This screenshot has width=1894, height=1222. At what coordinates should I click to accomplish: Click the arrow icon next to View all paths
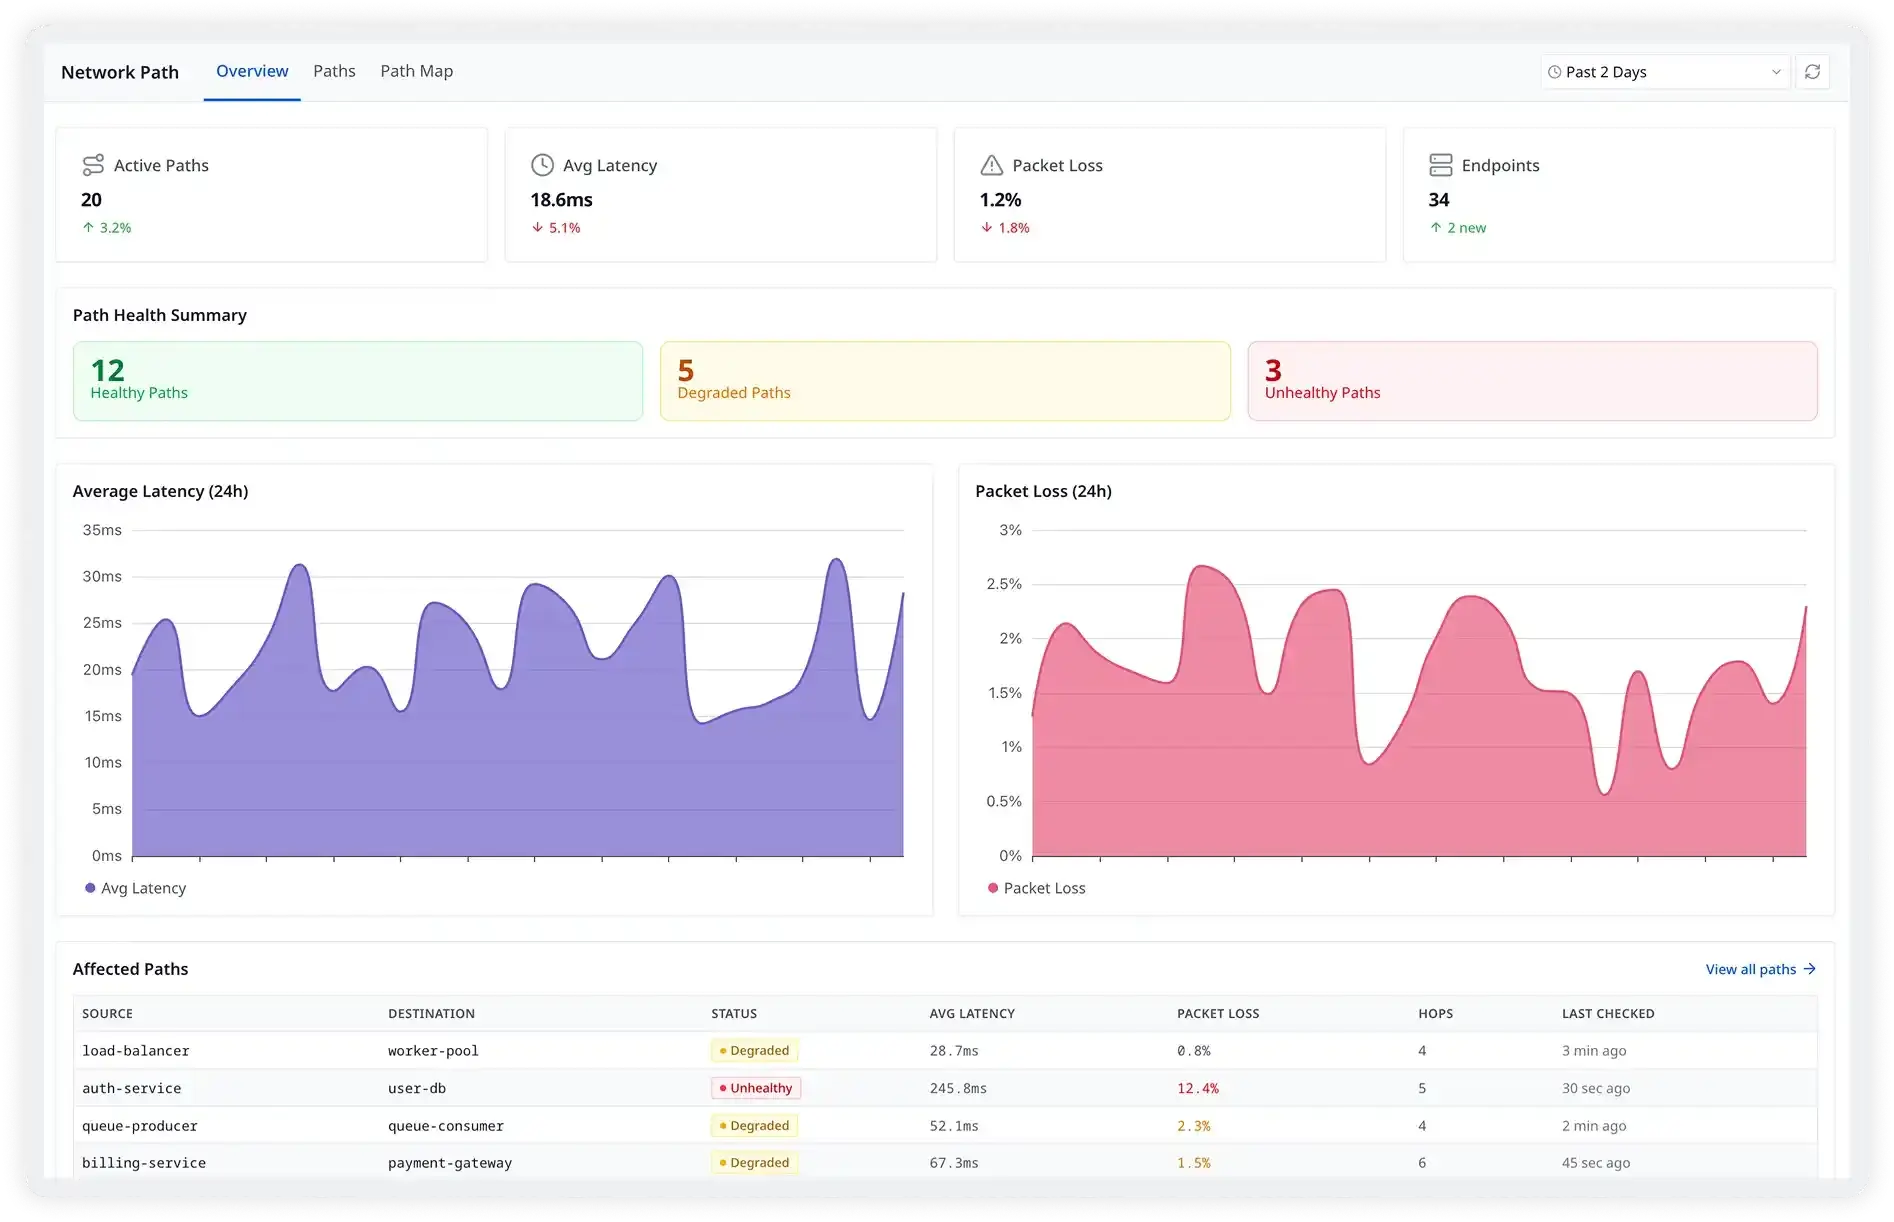click(1808, 969)
